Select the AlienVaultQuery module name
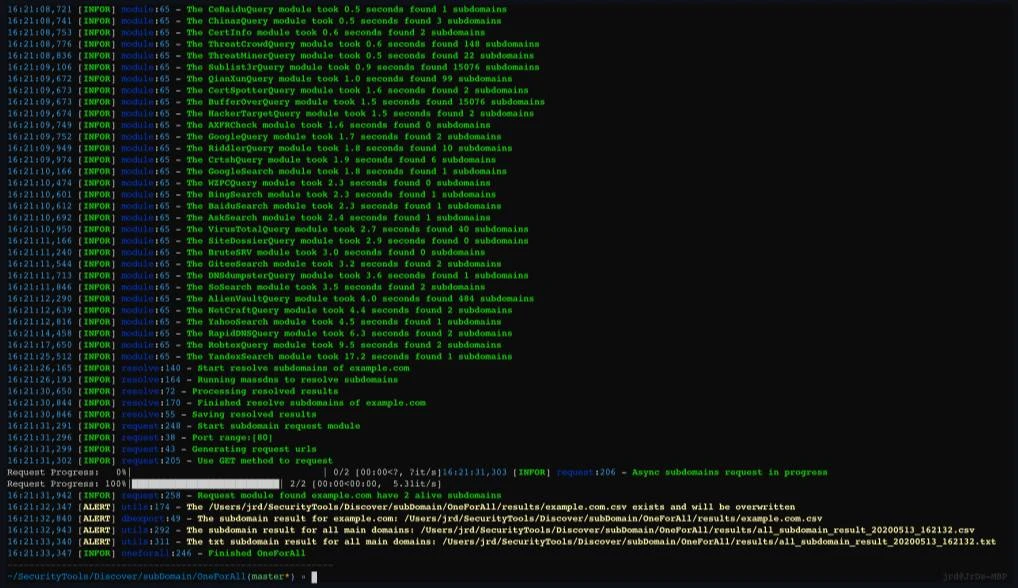1018x588 pixels. tap(249, 299)
